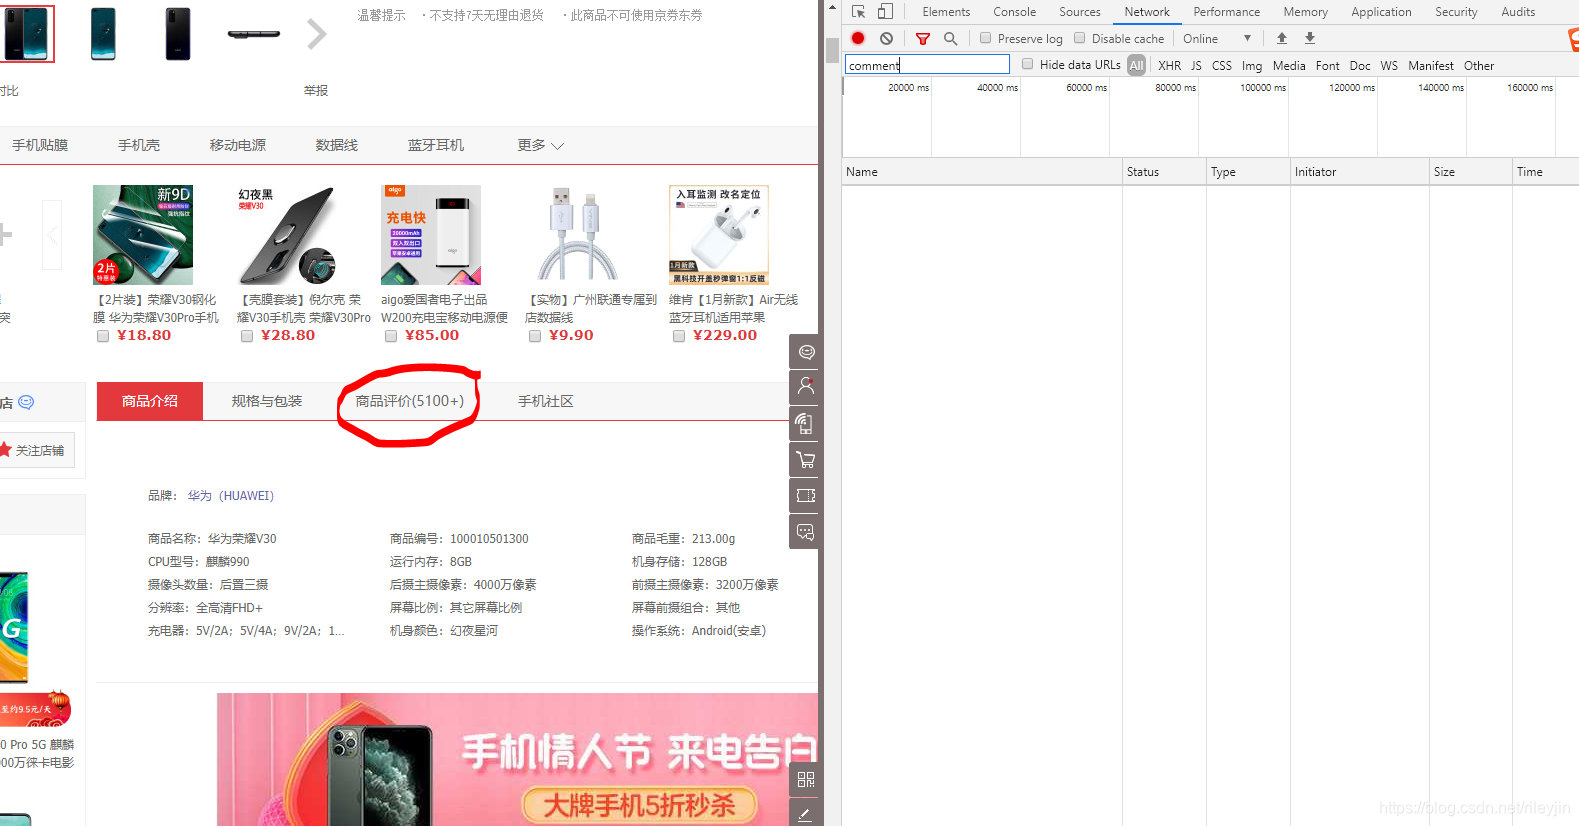The height and width of the screenshot is (826, 1579).
Task: Contact shop via blue chat icon
Action: tap(26, 402)
